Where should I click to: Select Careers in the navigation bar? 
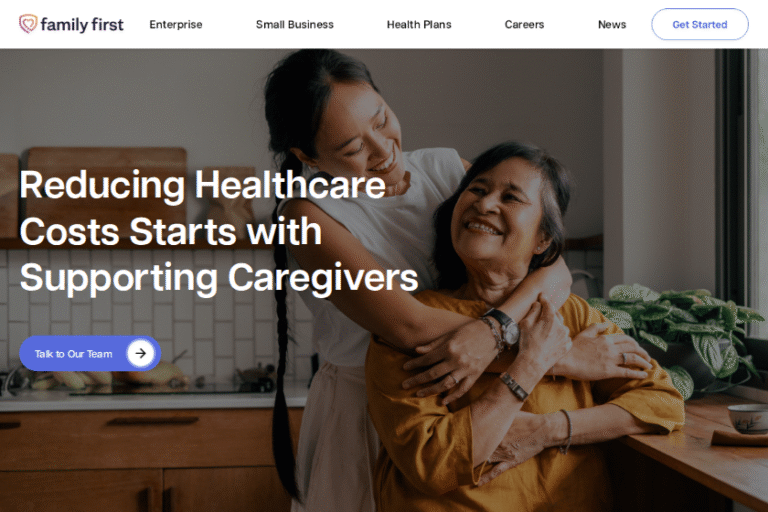(524, 24)
